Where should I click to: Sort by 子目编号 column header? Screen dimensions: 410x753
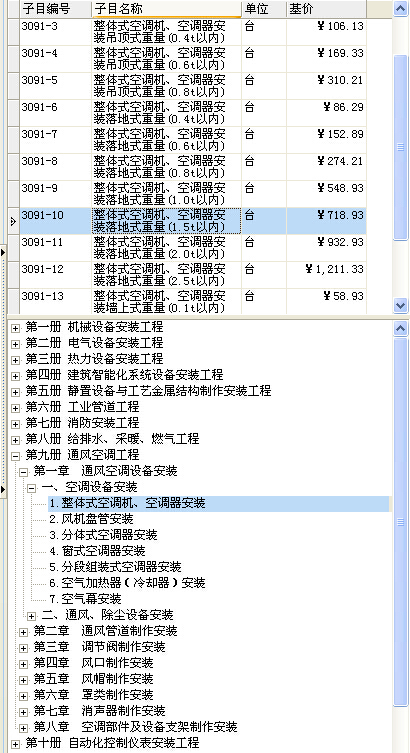point(55,9)
